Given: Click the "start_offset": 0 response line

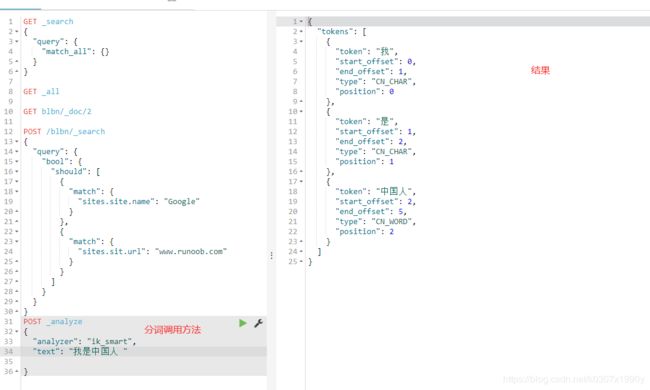Looking at the screenshot, I should point(376,61).
